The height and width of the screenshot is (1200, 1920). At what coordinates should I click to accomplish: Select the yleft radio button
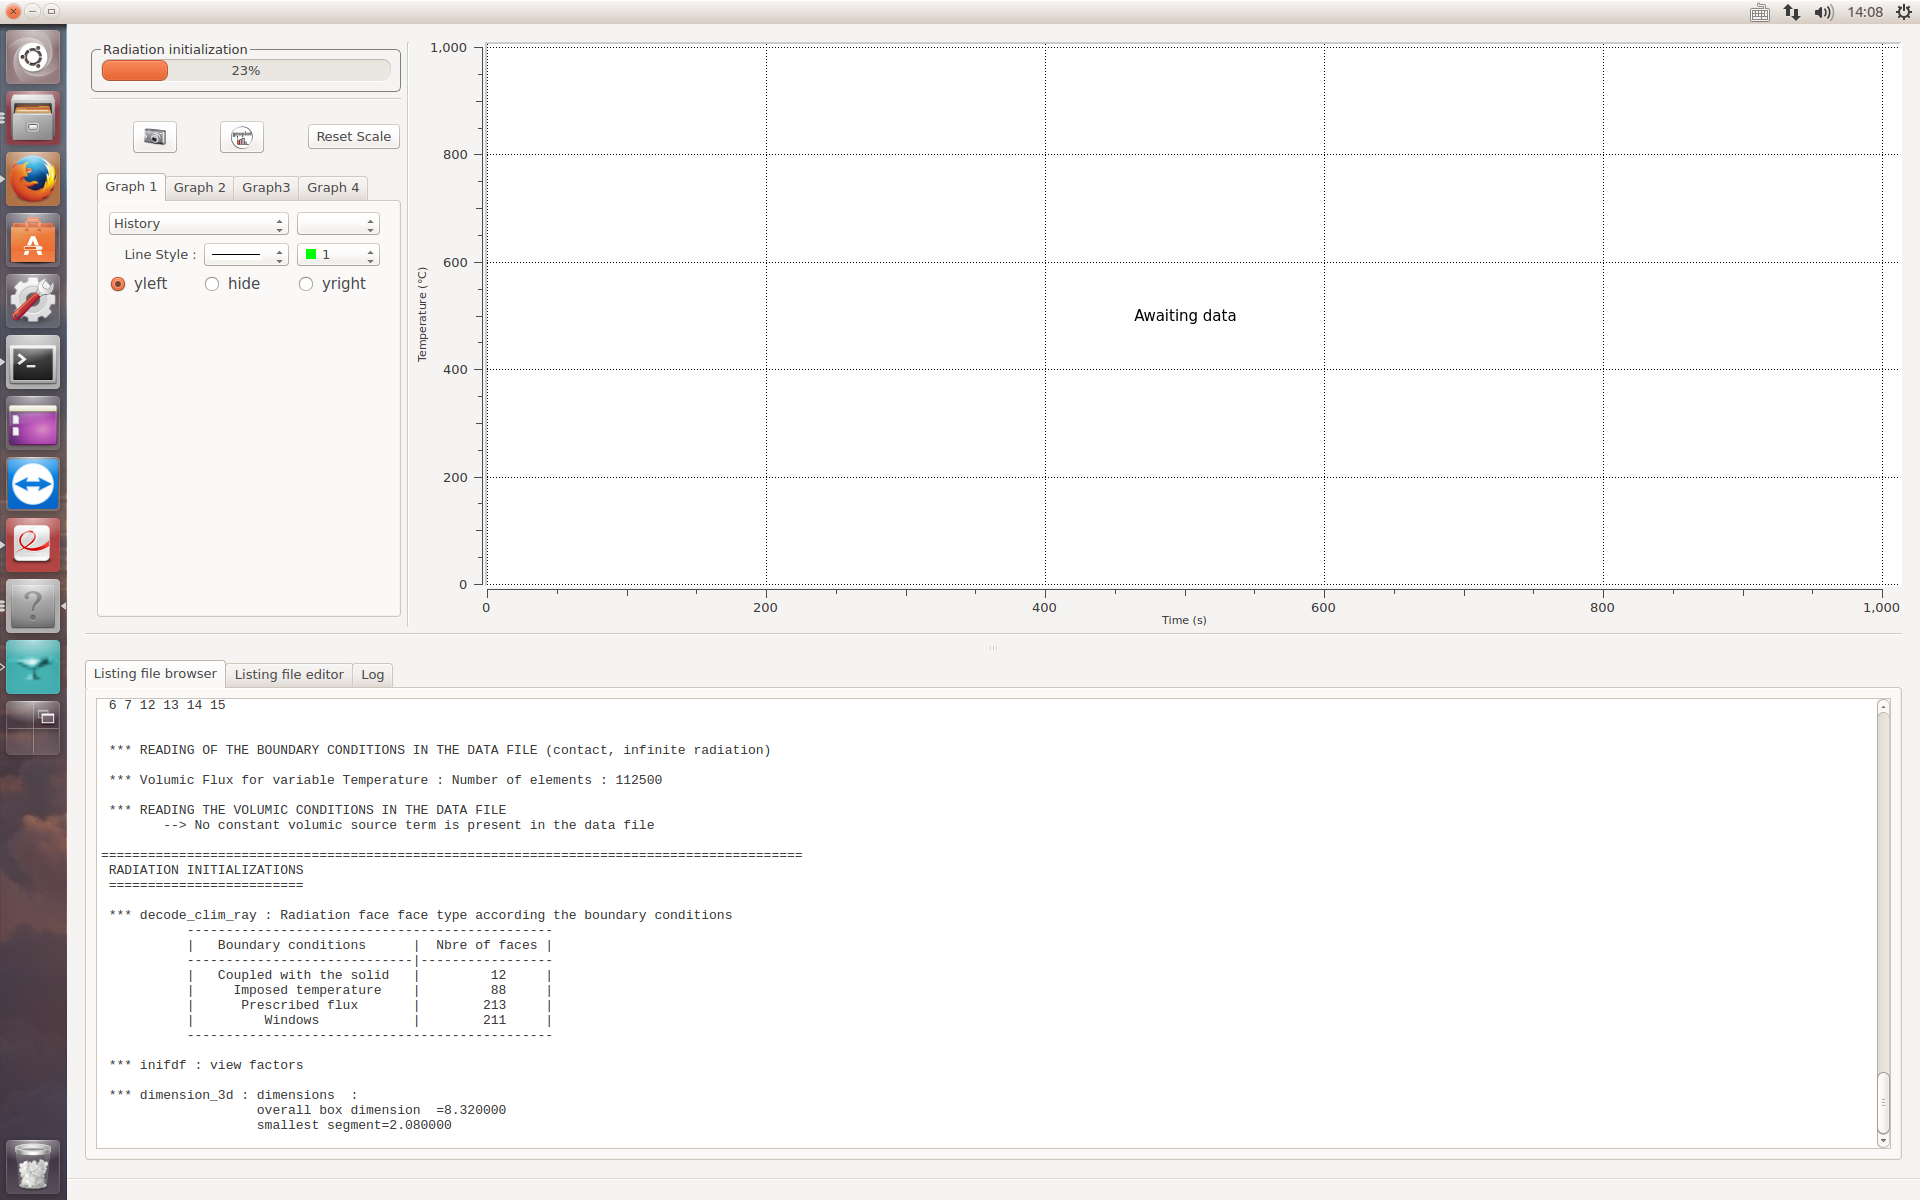click(118, 284)
